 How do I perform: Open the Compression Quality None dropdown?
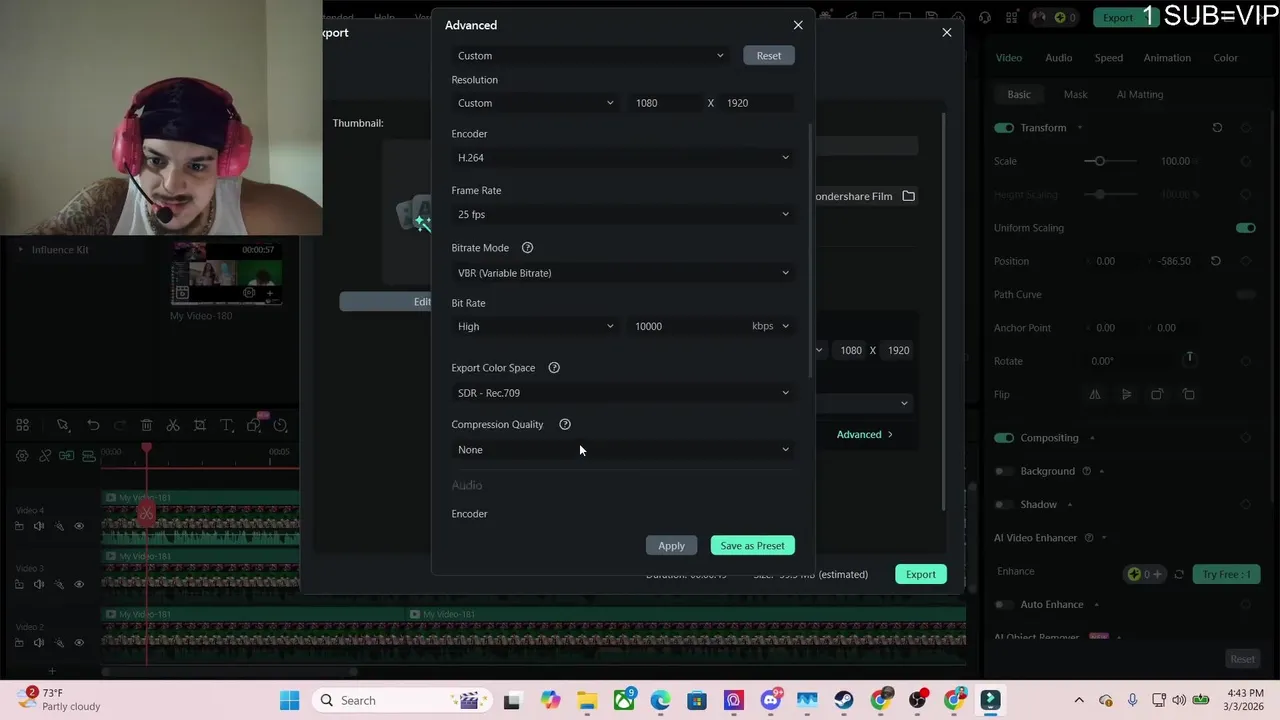[622, 450]
